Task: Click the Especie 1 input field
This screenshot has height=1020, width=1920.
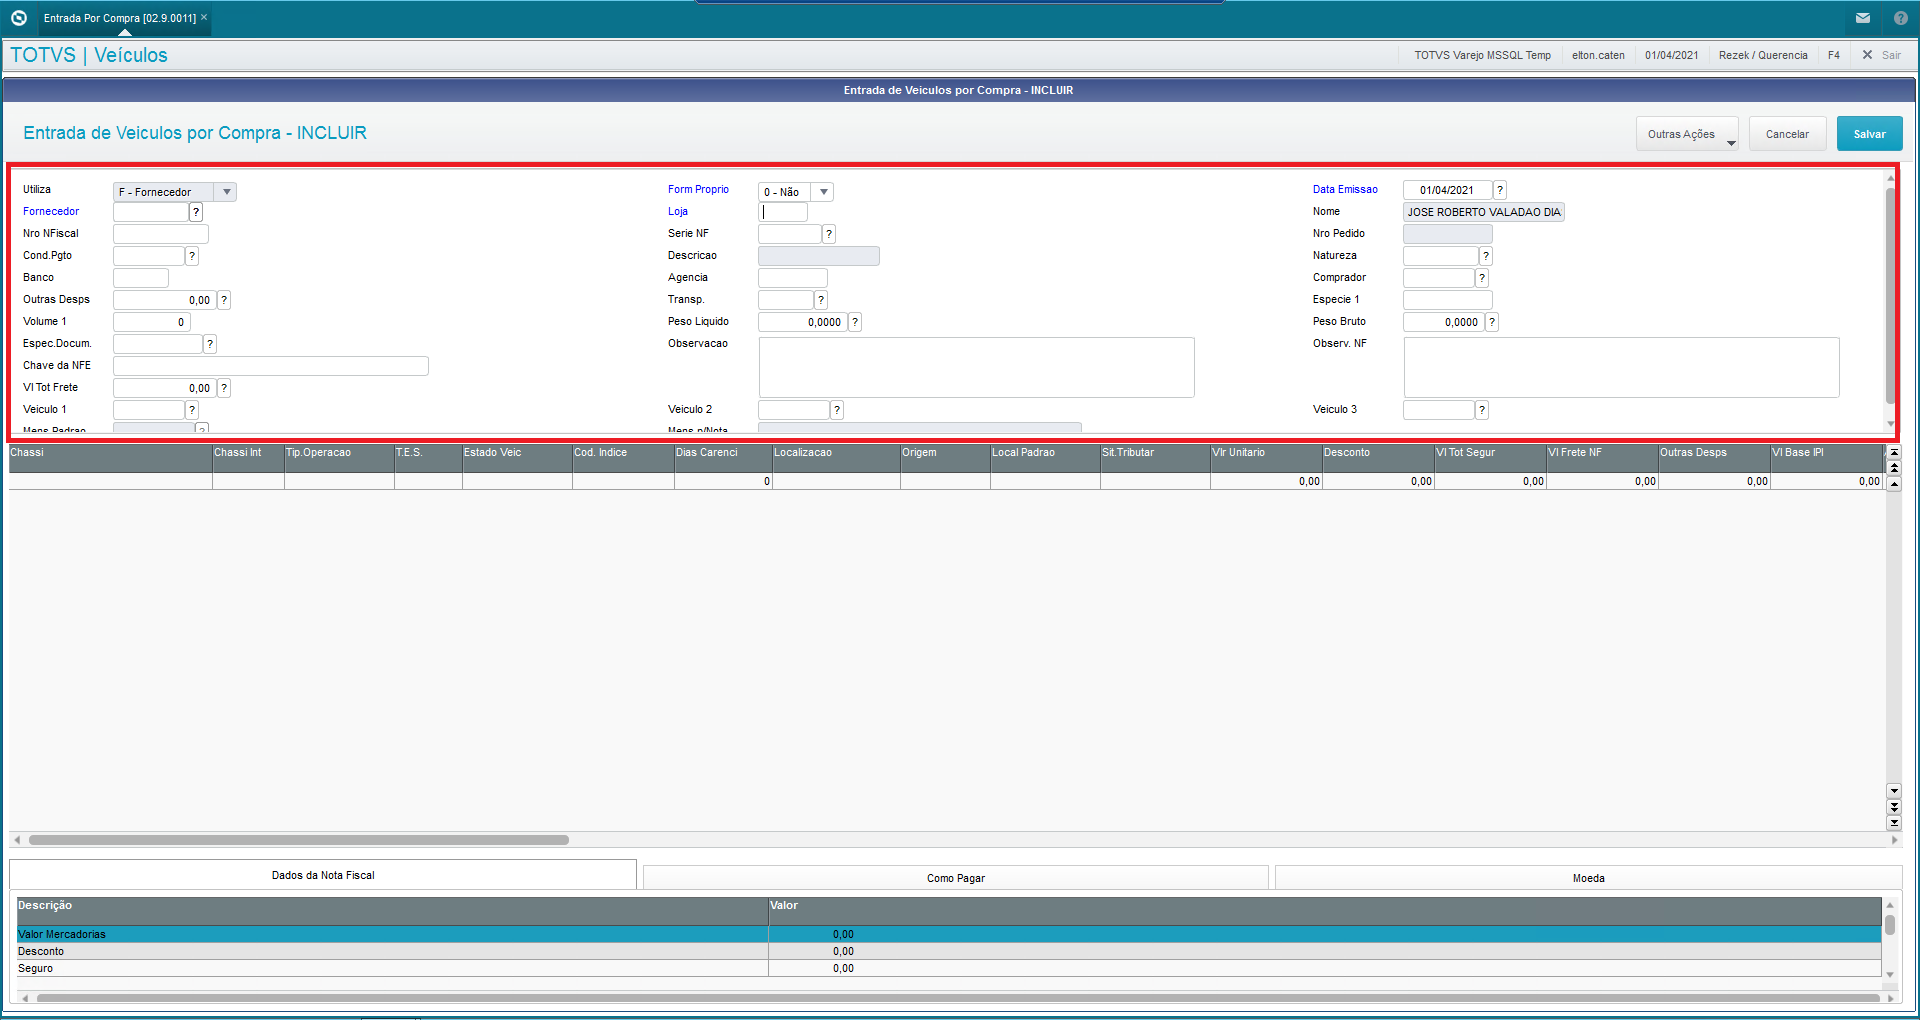Action: pos(1448,300)
